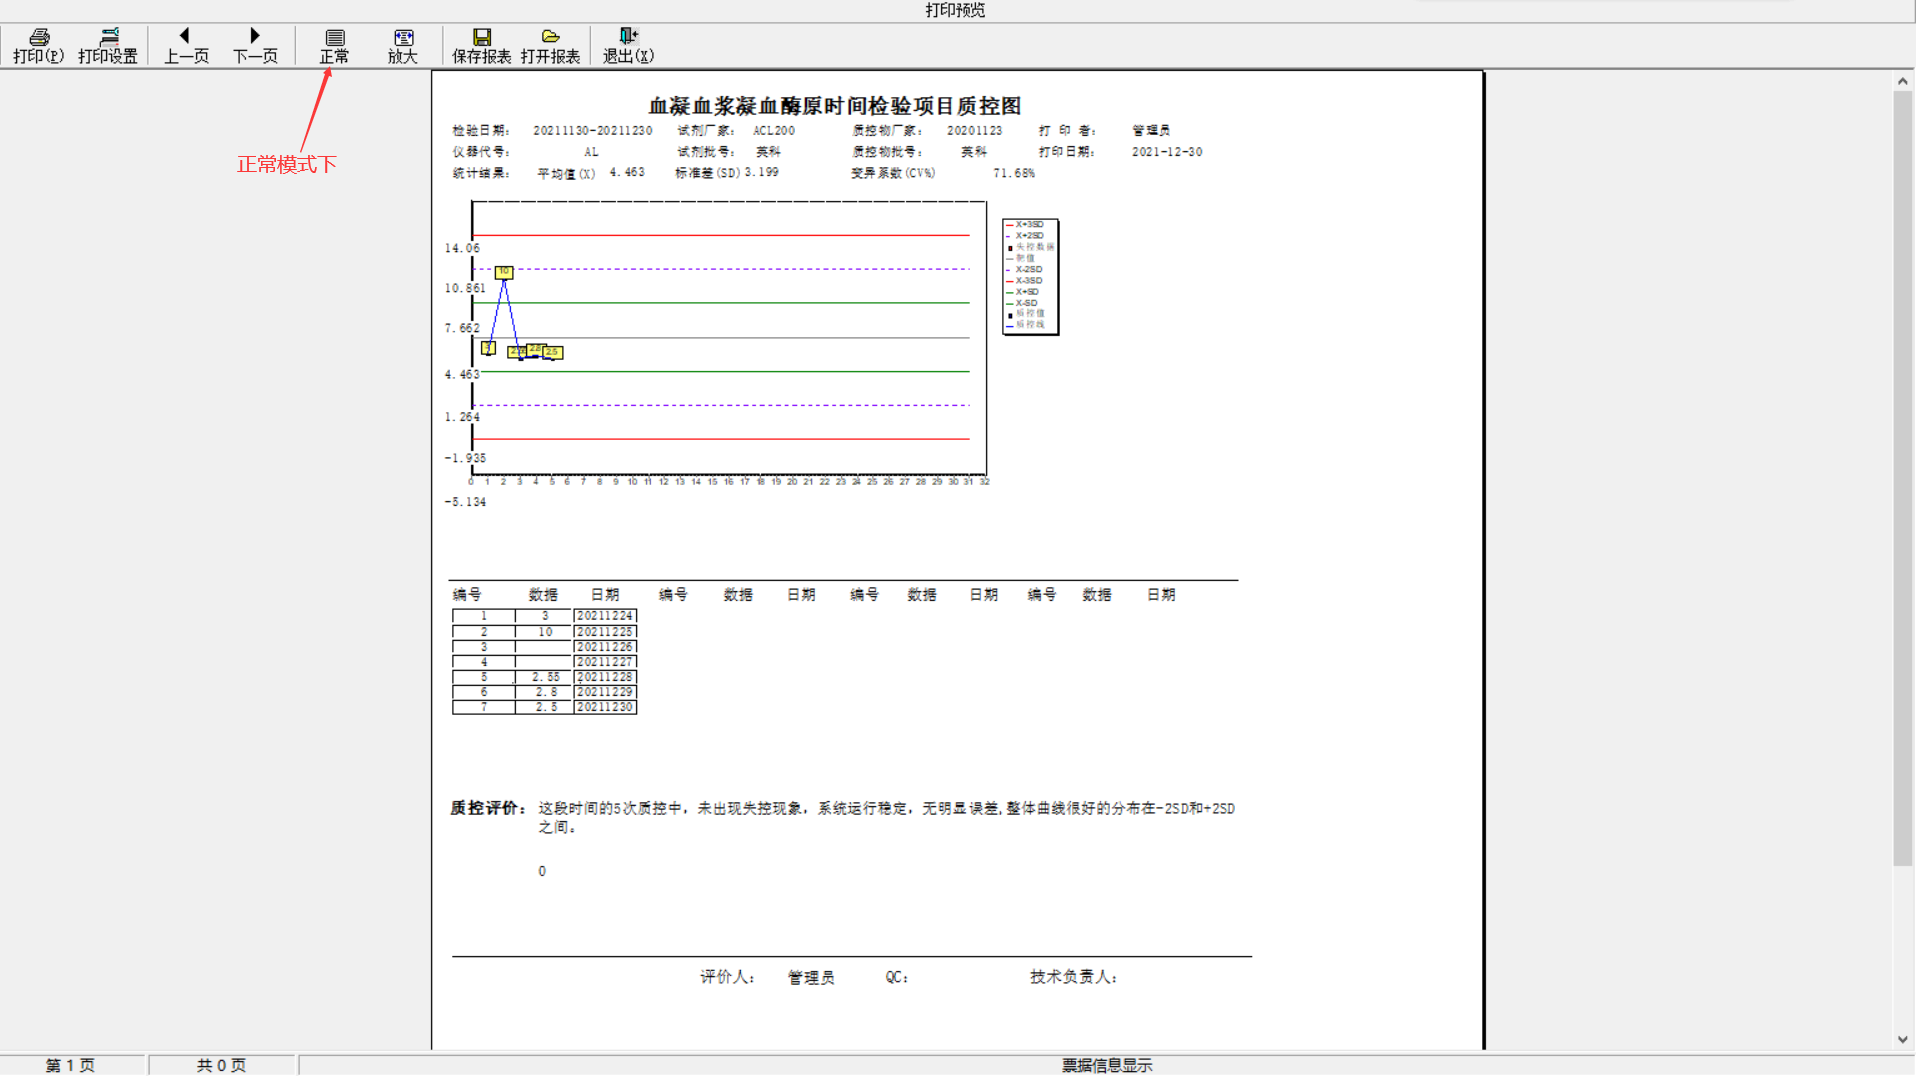Click the 质控物批号 label
The height and width of the screenshot is (1076, 1916).
pyautogui.click(x=888, y=152)
